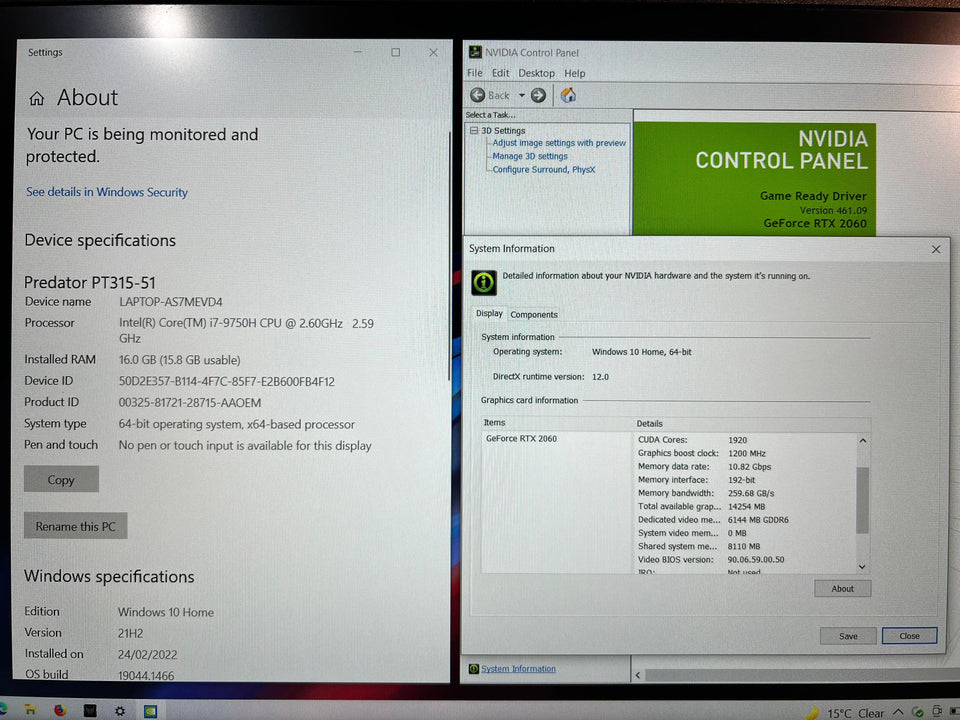Switch to the Components tab
The height and width of the screenshot is (720, 960).
(534, 314)
